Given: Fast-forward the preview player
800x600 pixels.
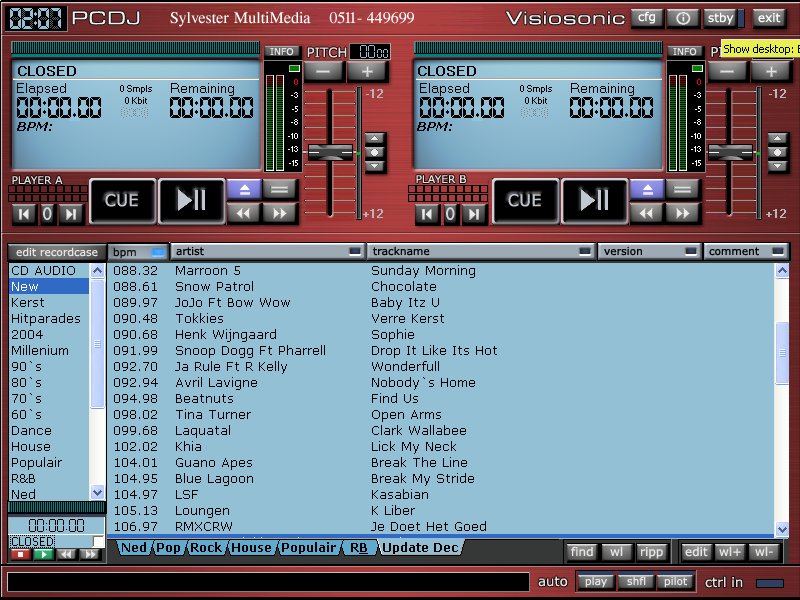Looking at the screenshot, I should pos(91,555).
